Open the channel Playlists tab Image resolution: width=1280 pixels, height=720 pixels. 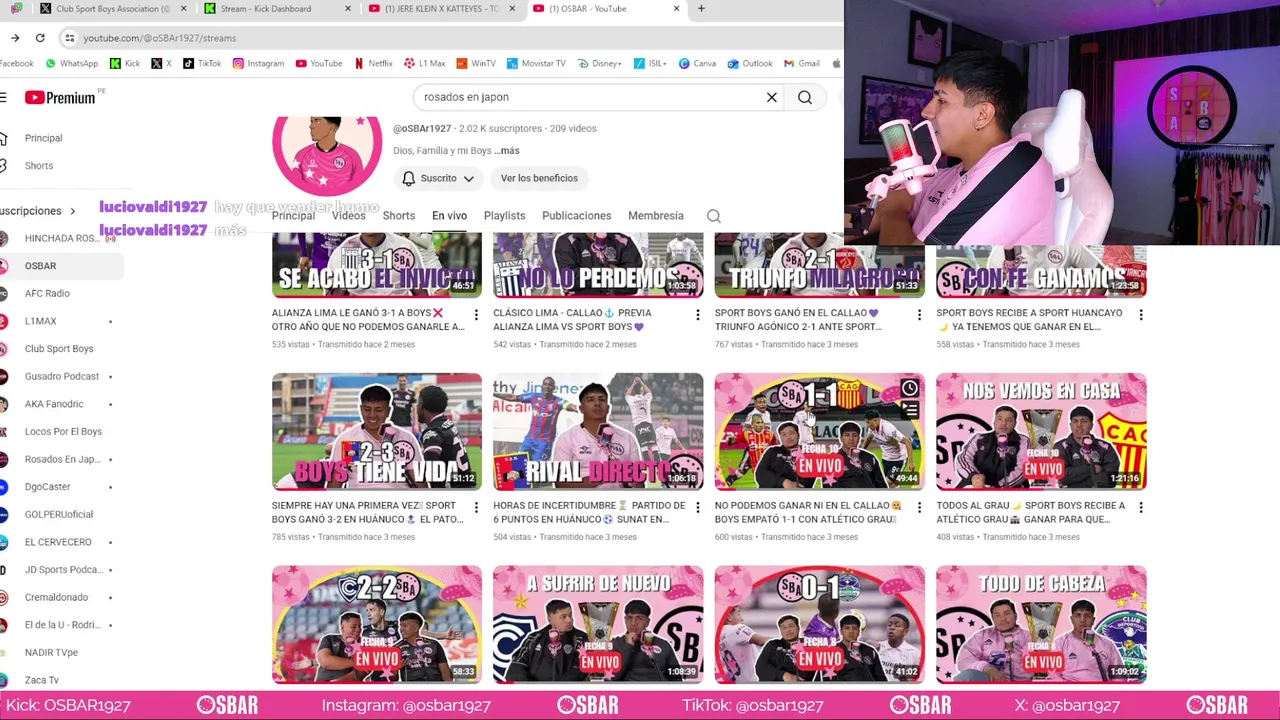tap(504, 216)
